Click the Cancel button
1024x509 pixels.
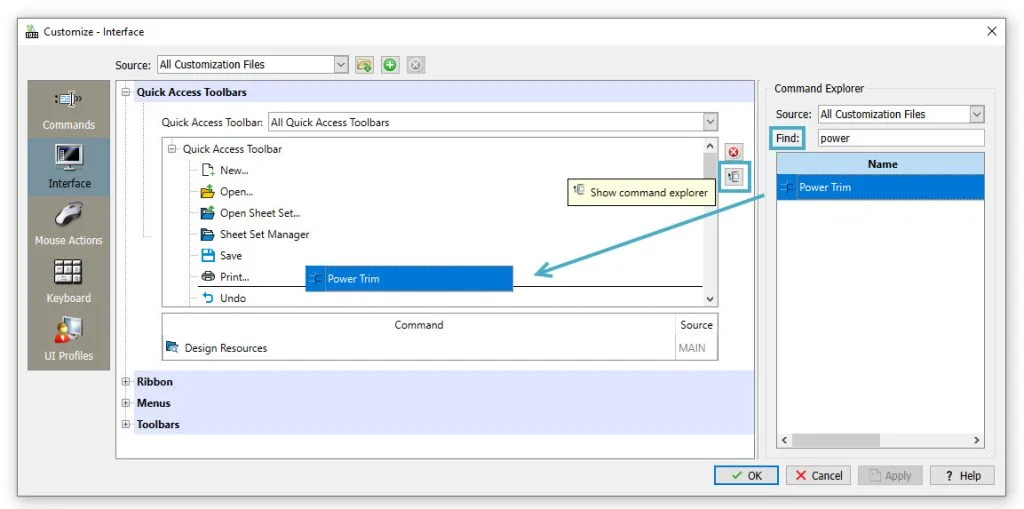pyautogui.click(x=818, y=476)
